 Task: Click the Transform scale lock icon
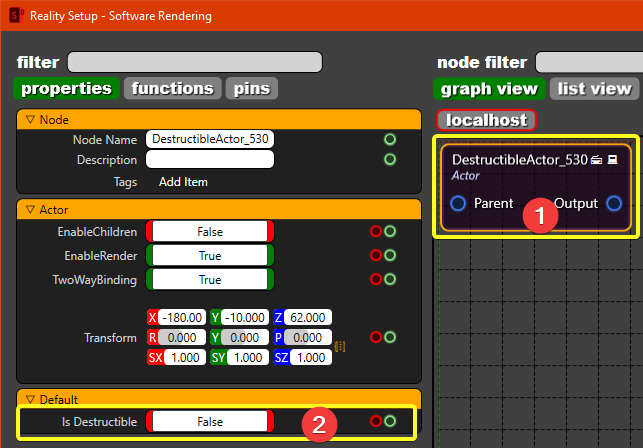coord(340,347)
